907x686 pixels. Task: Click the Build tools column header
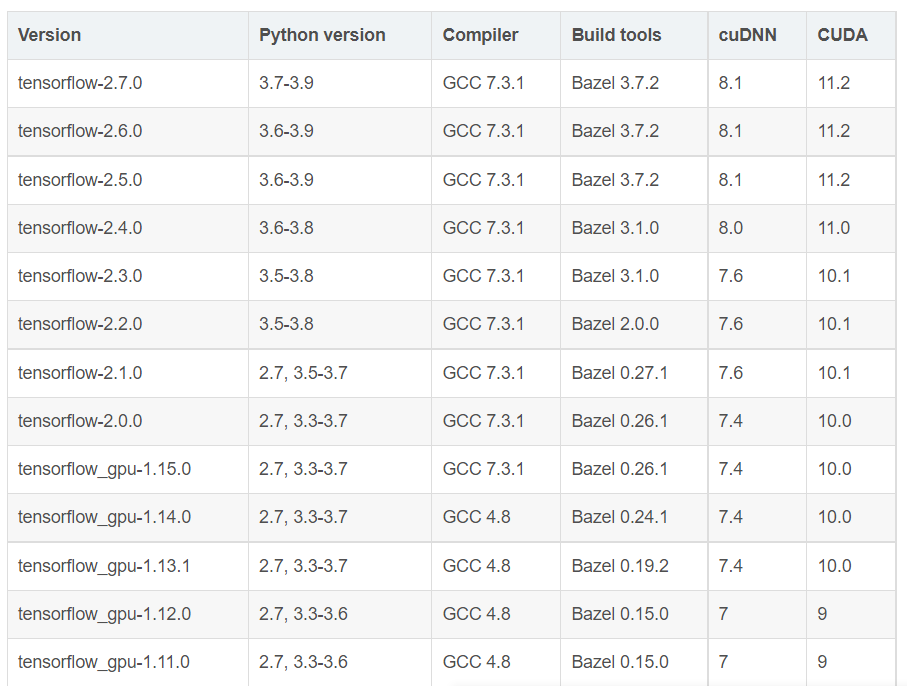pyautogui.click(x=617, y=35)
